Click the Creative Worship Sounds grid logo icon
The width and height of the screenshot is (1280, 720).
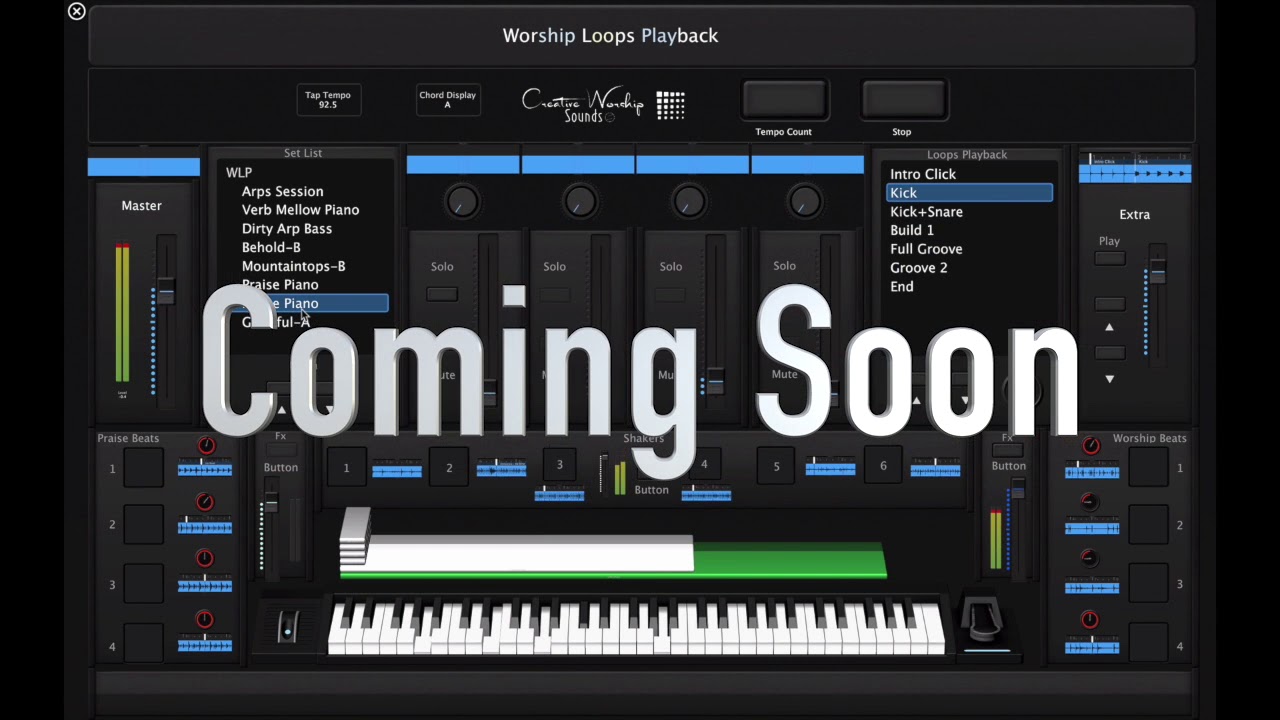671,105
